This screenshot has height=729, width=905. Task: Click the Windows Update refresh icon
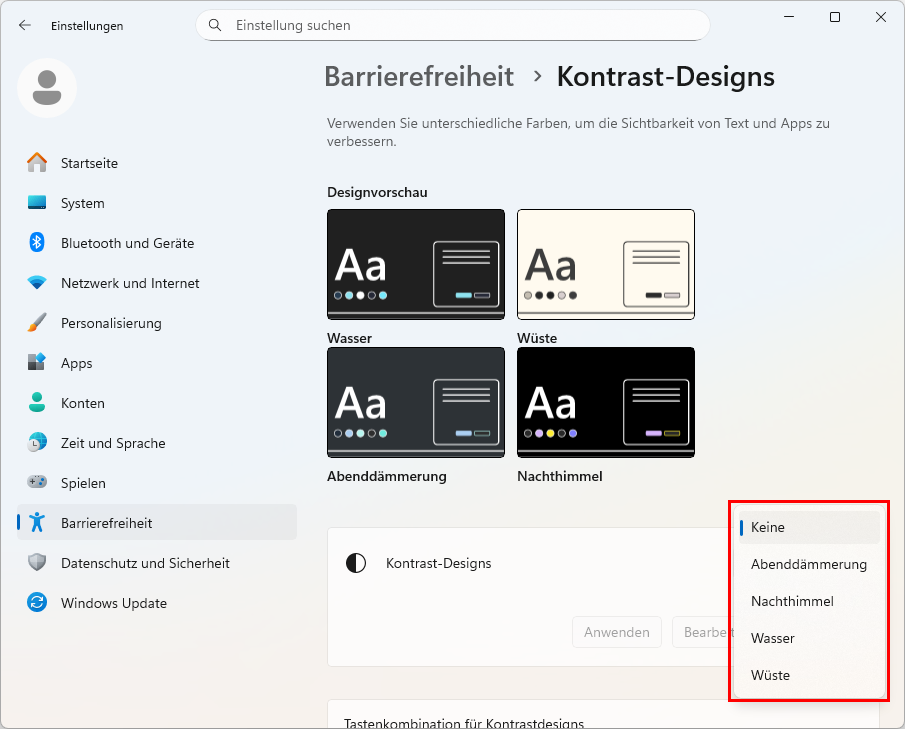(37, 603)
